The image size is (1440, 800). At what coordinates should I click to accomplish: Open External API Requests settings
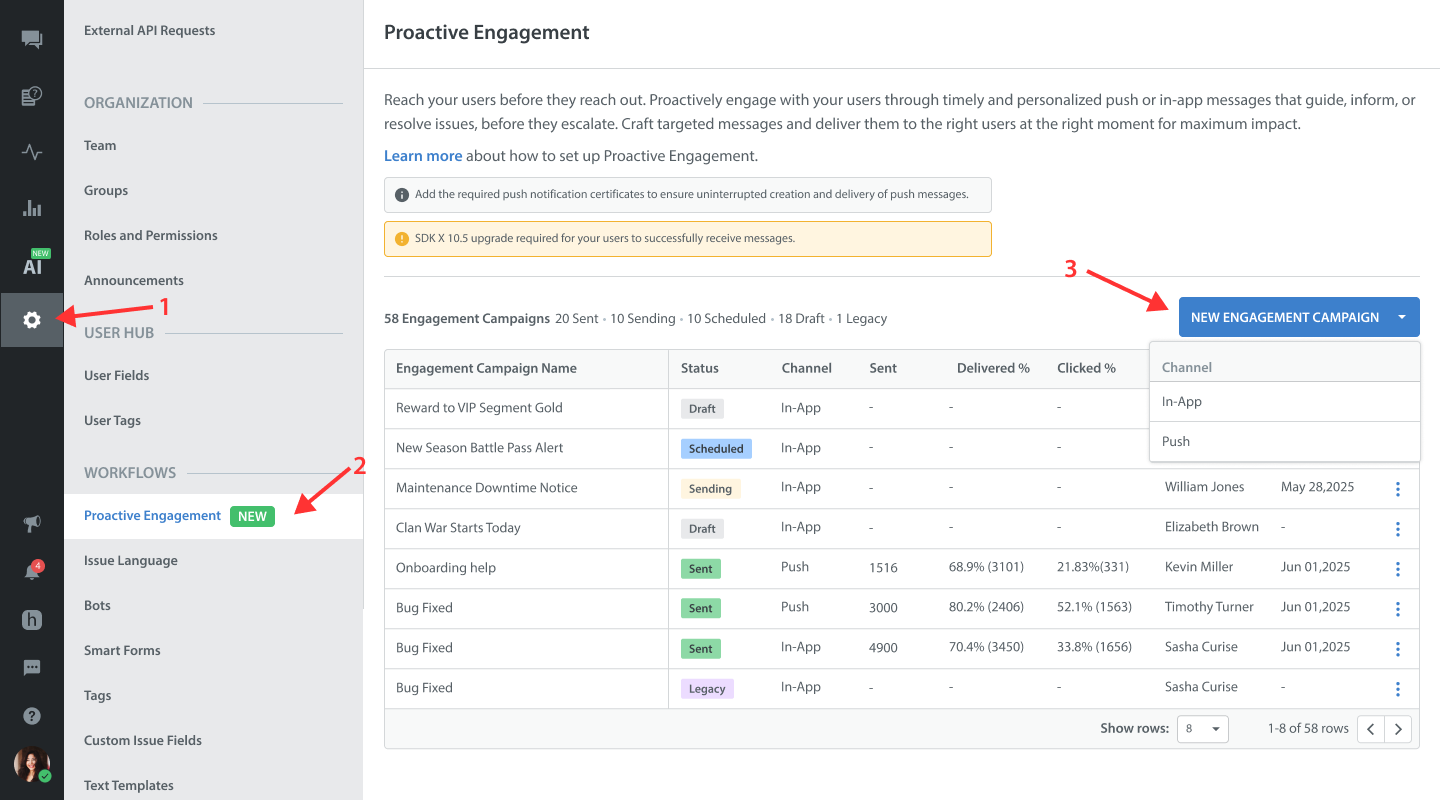click(149, 31)
